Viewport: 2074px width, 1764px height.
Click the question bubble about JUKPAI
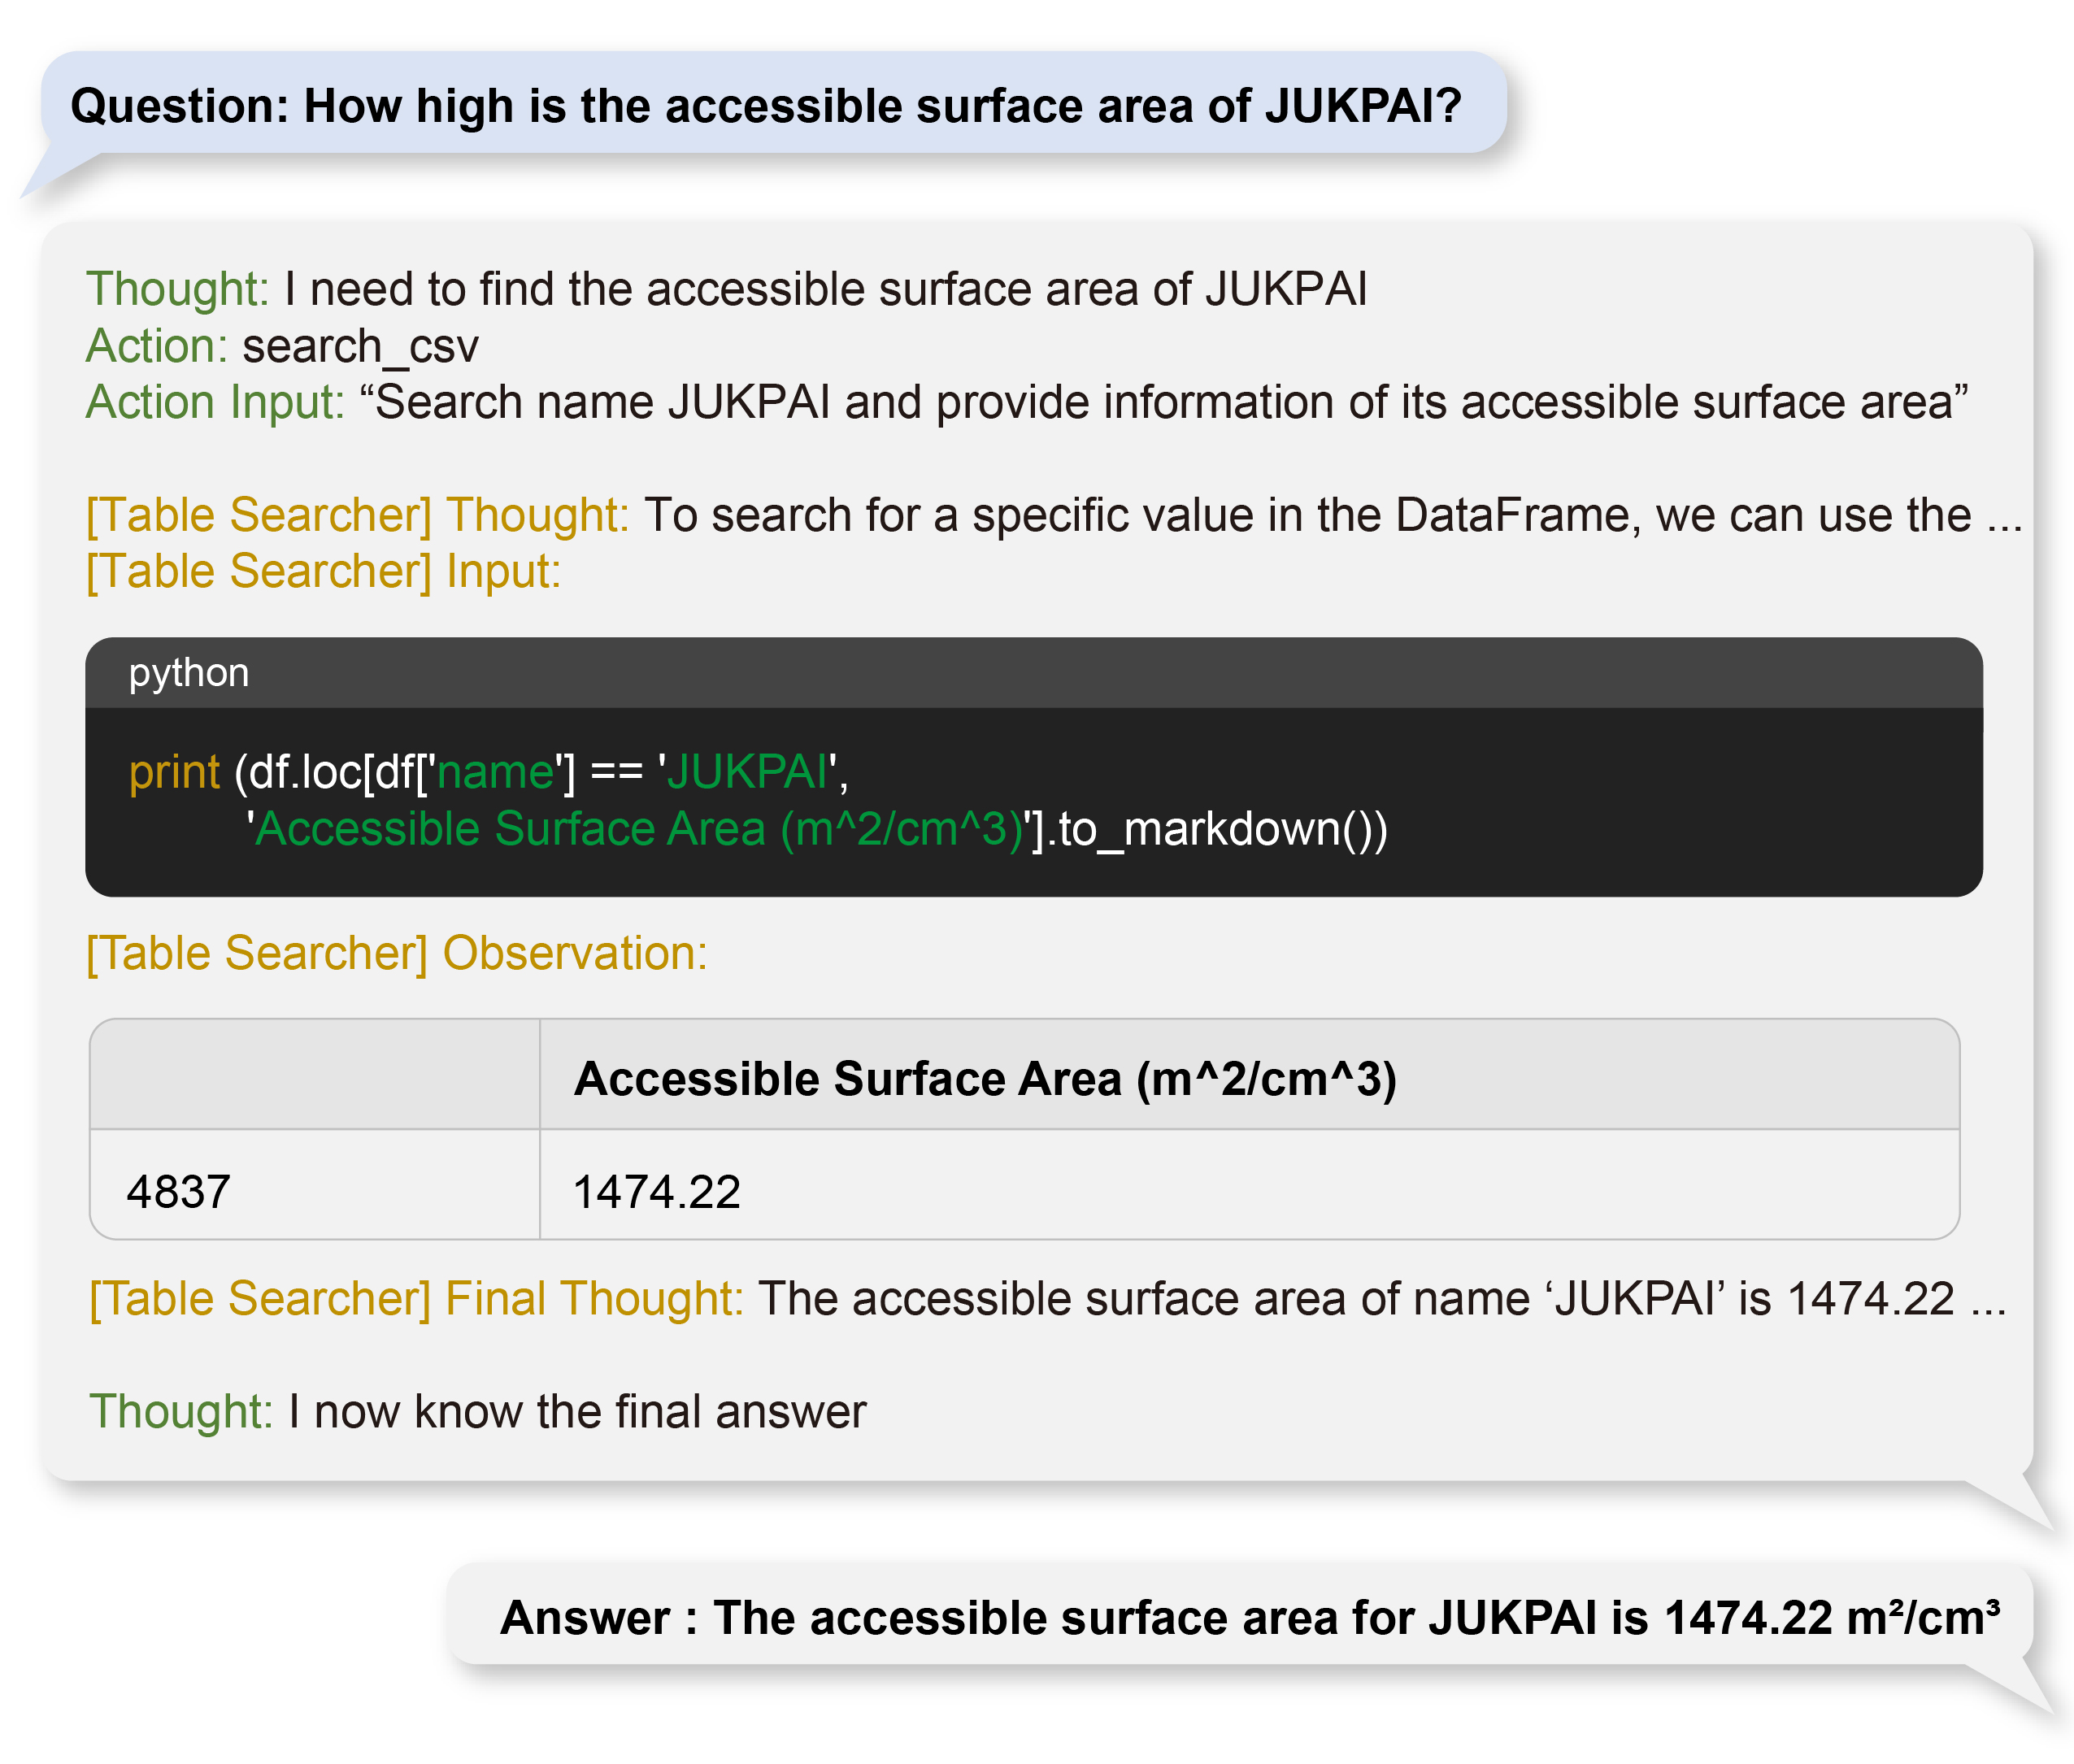point(765,105)
